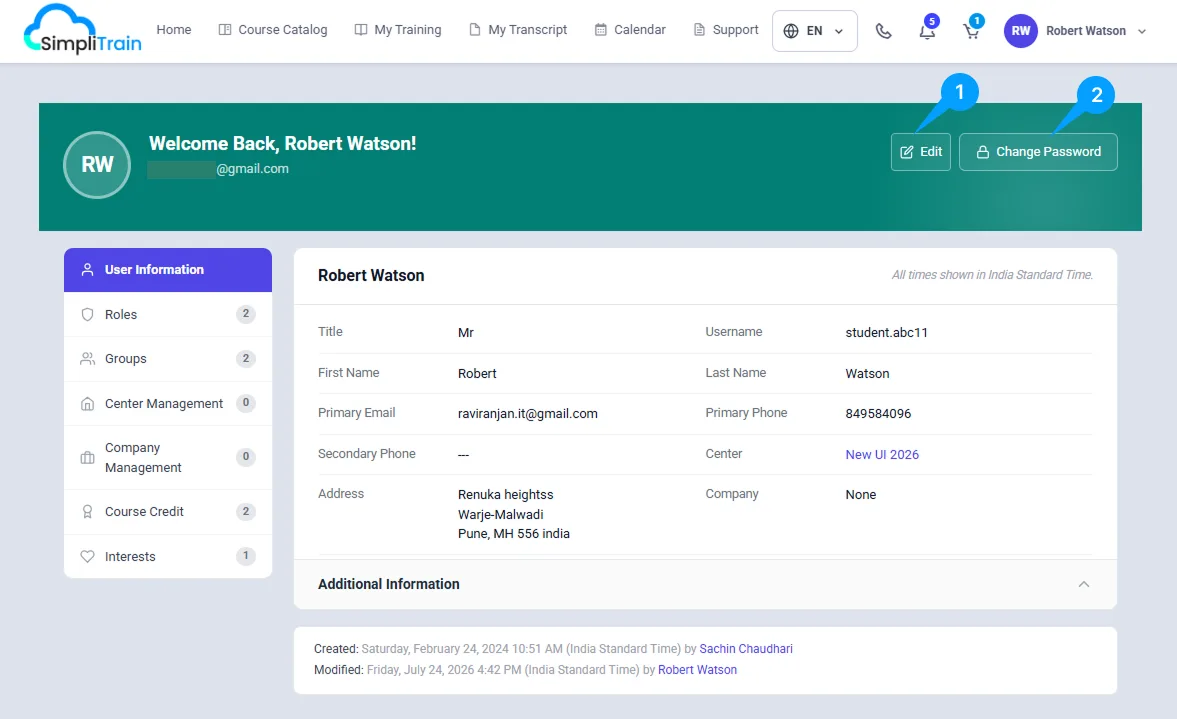The height and width of the screenshot is (719, 1177).
Task: Click the Course Catalog book icon
Action: click(x=224, y=30)
